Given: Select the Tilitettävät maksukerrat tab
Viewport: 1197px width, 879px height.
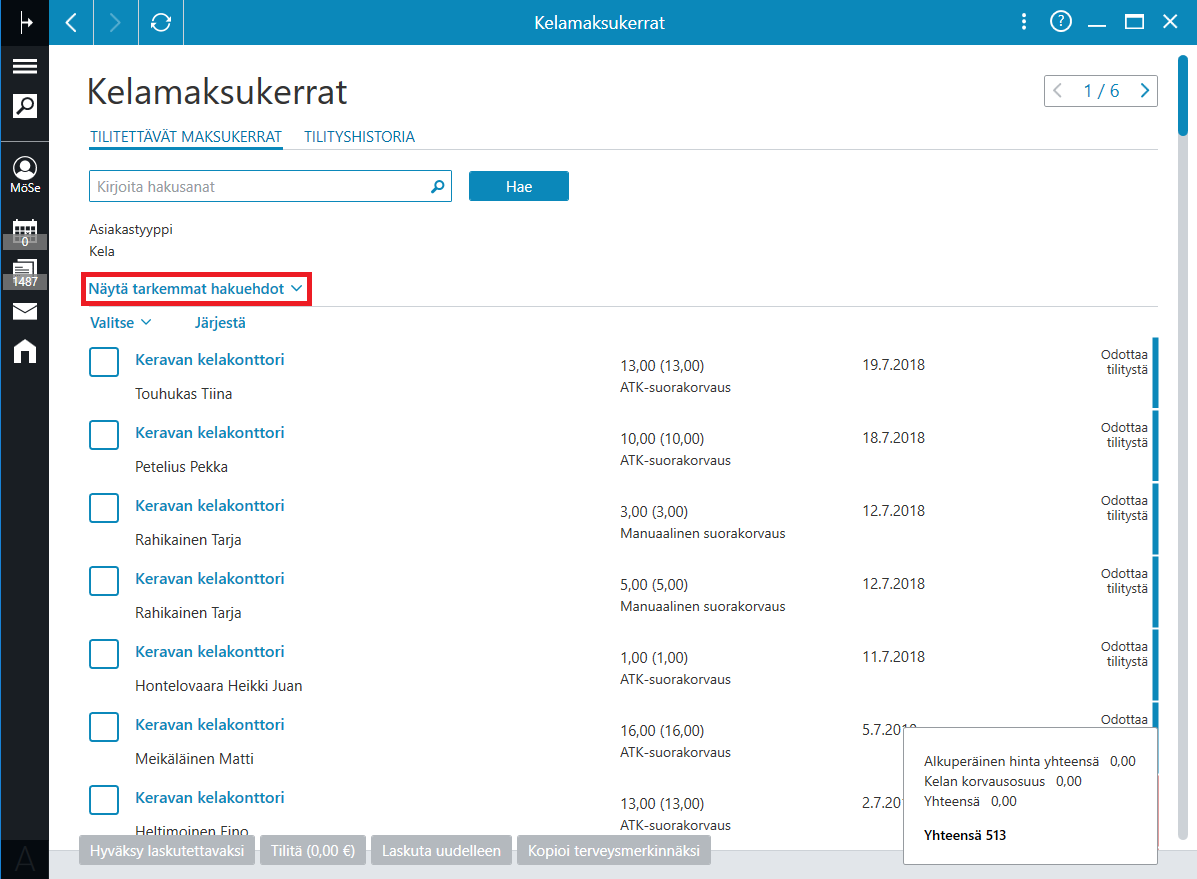Looking at the screenshot, I should pos(186,137).
